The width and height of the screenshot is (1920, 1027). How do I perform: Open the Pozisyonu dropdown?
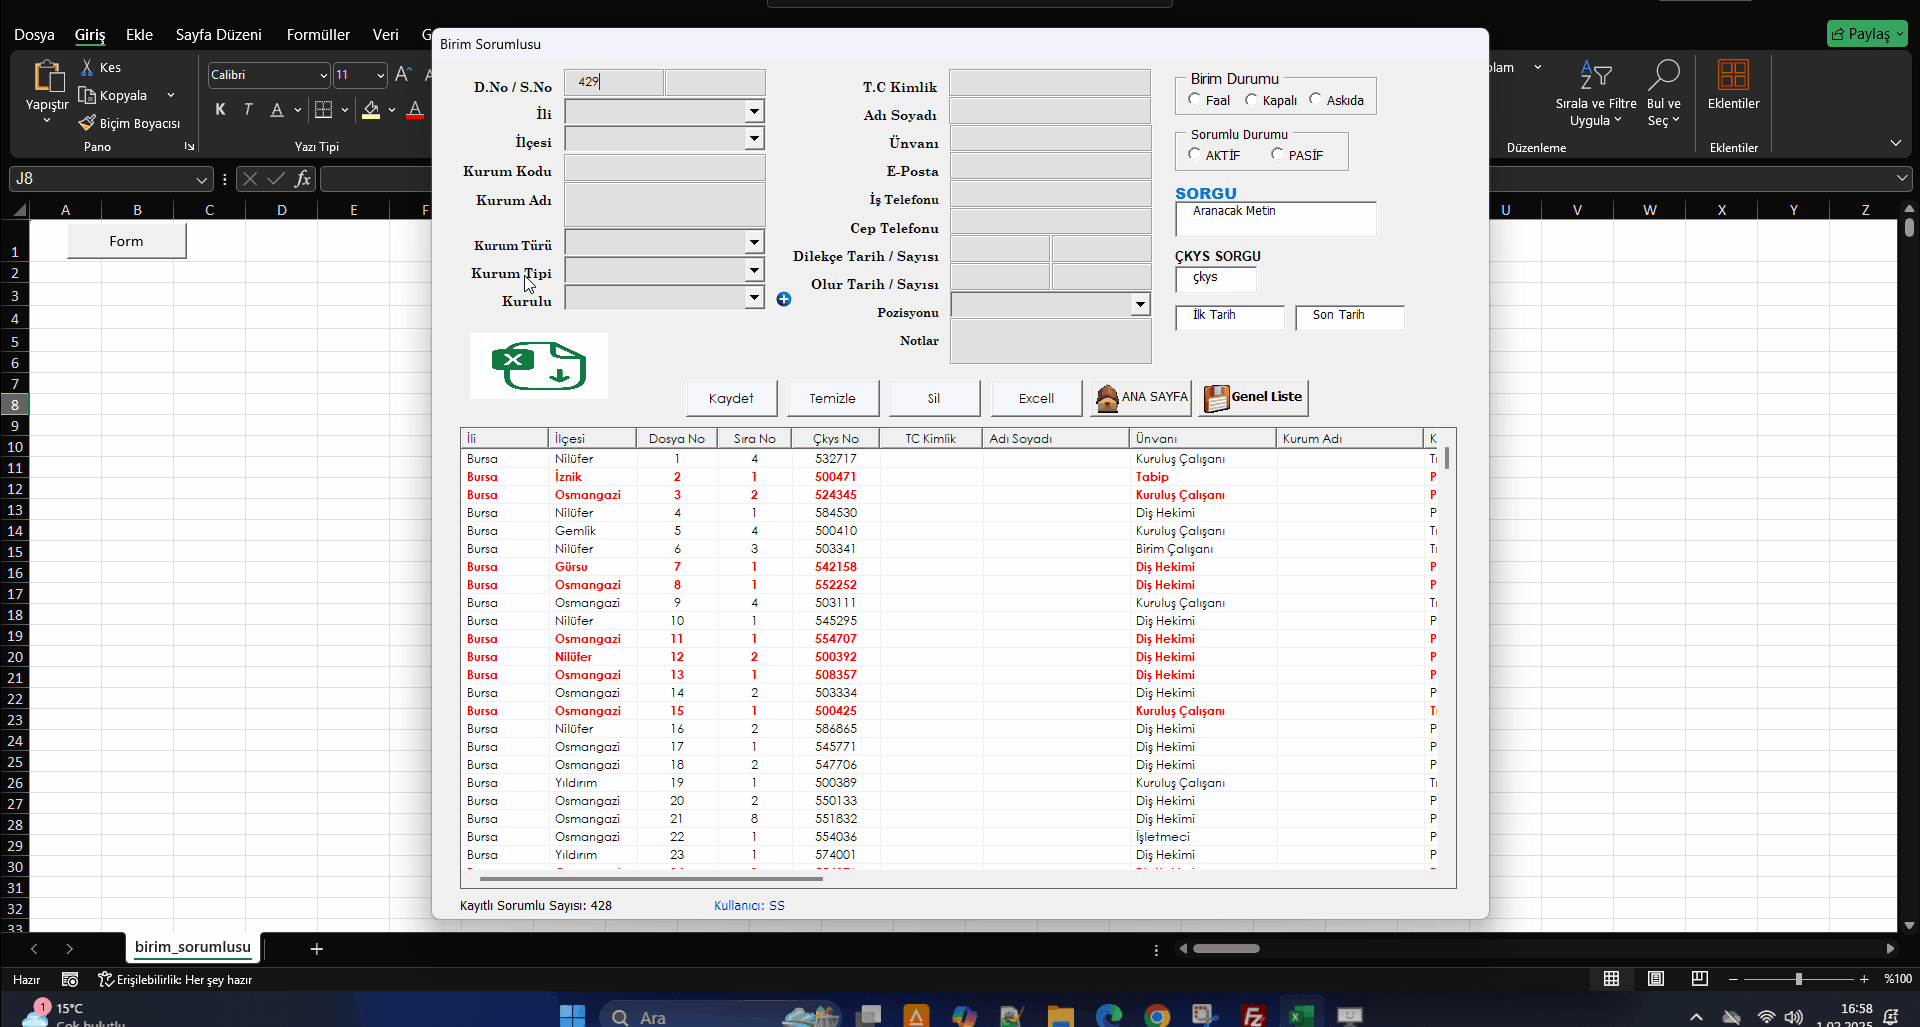tap(1140, 304)
